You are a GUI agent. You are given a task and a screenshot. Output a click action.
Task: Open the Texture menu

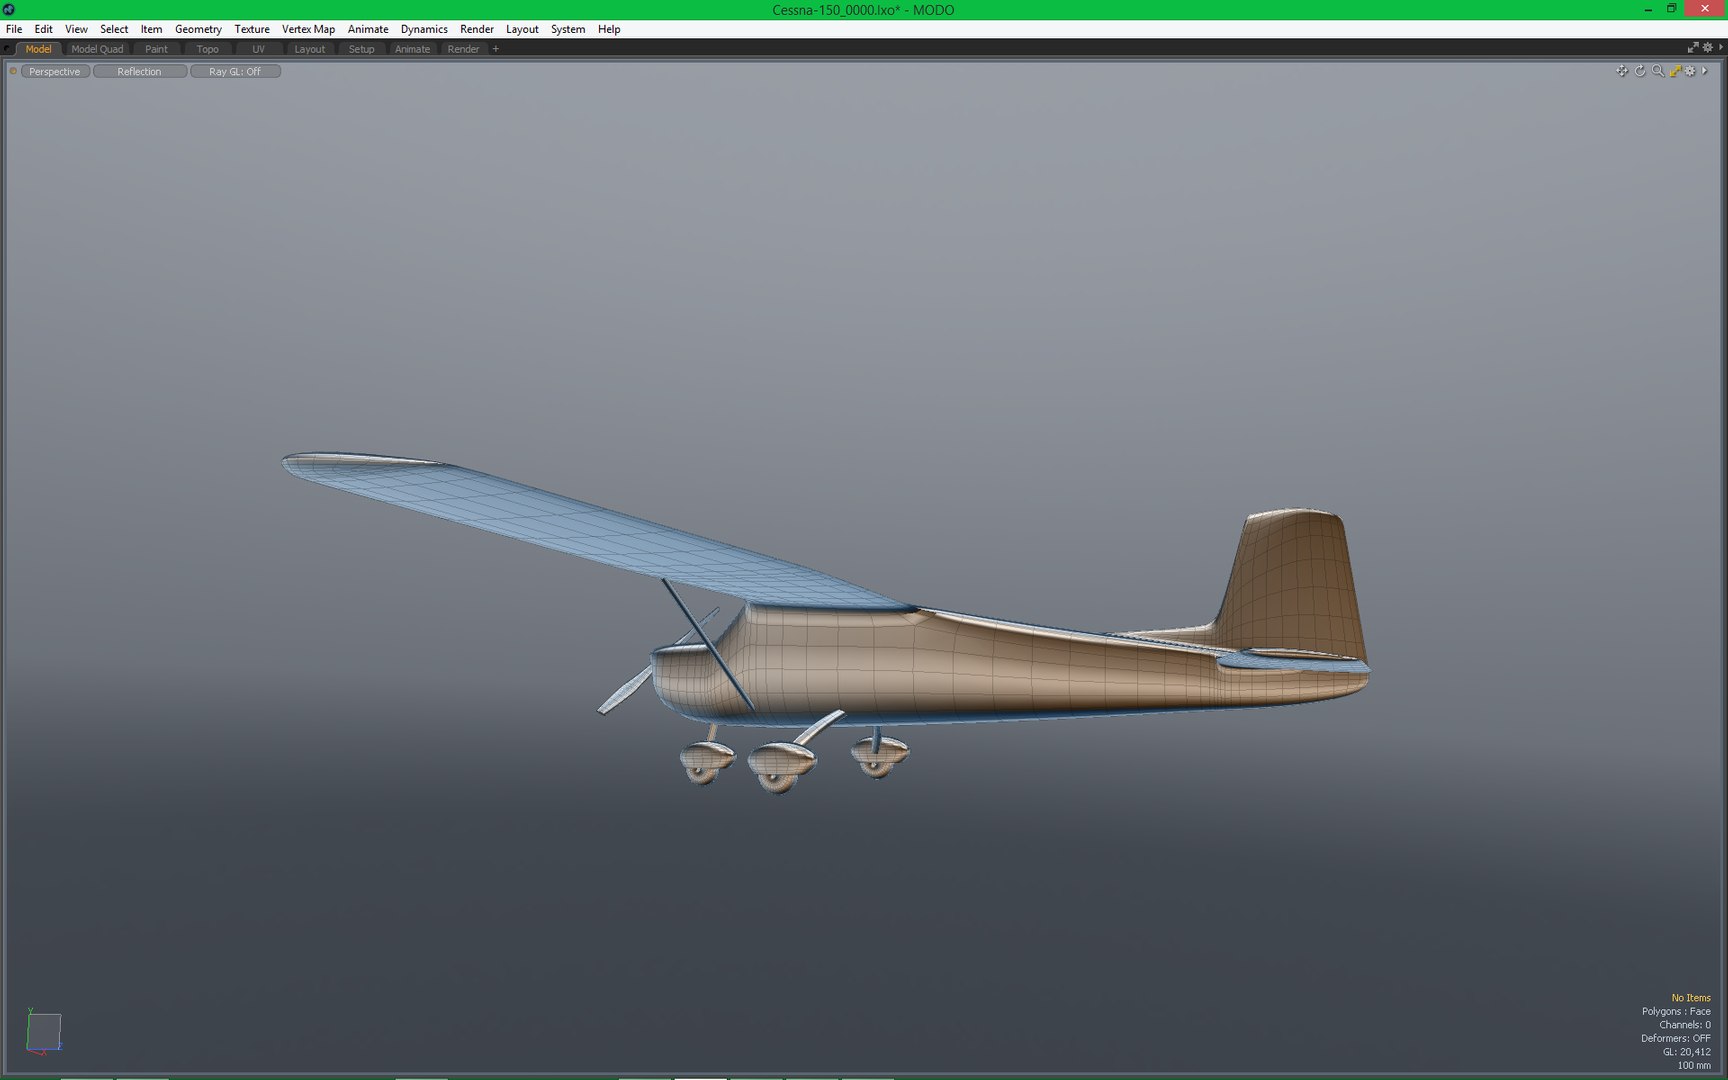point(252,29)
